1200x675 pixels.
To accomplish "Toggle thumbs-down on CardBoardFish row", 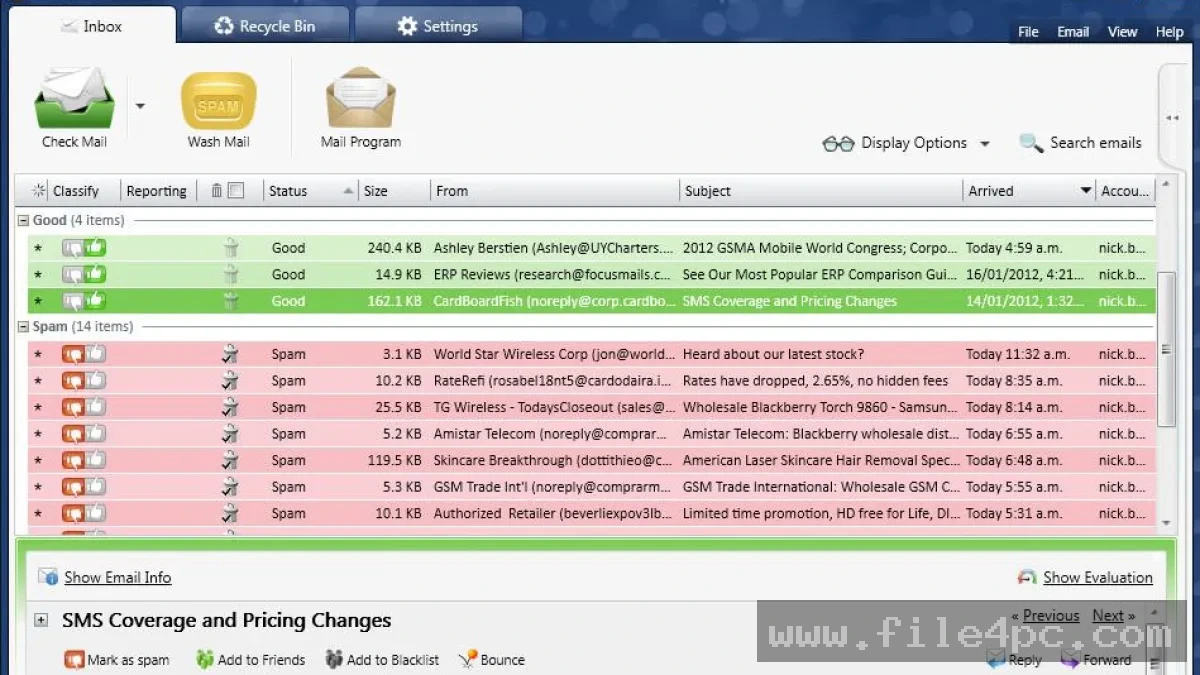I will pos(73,300).
